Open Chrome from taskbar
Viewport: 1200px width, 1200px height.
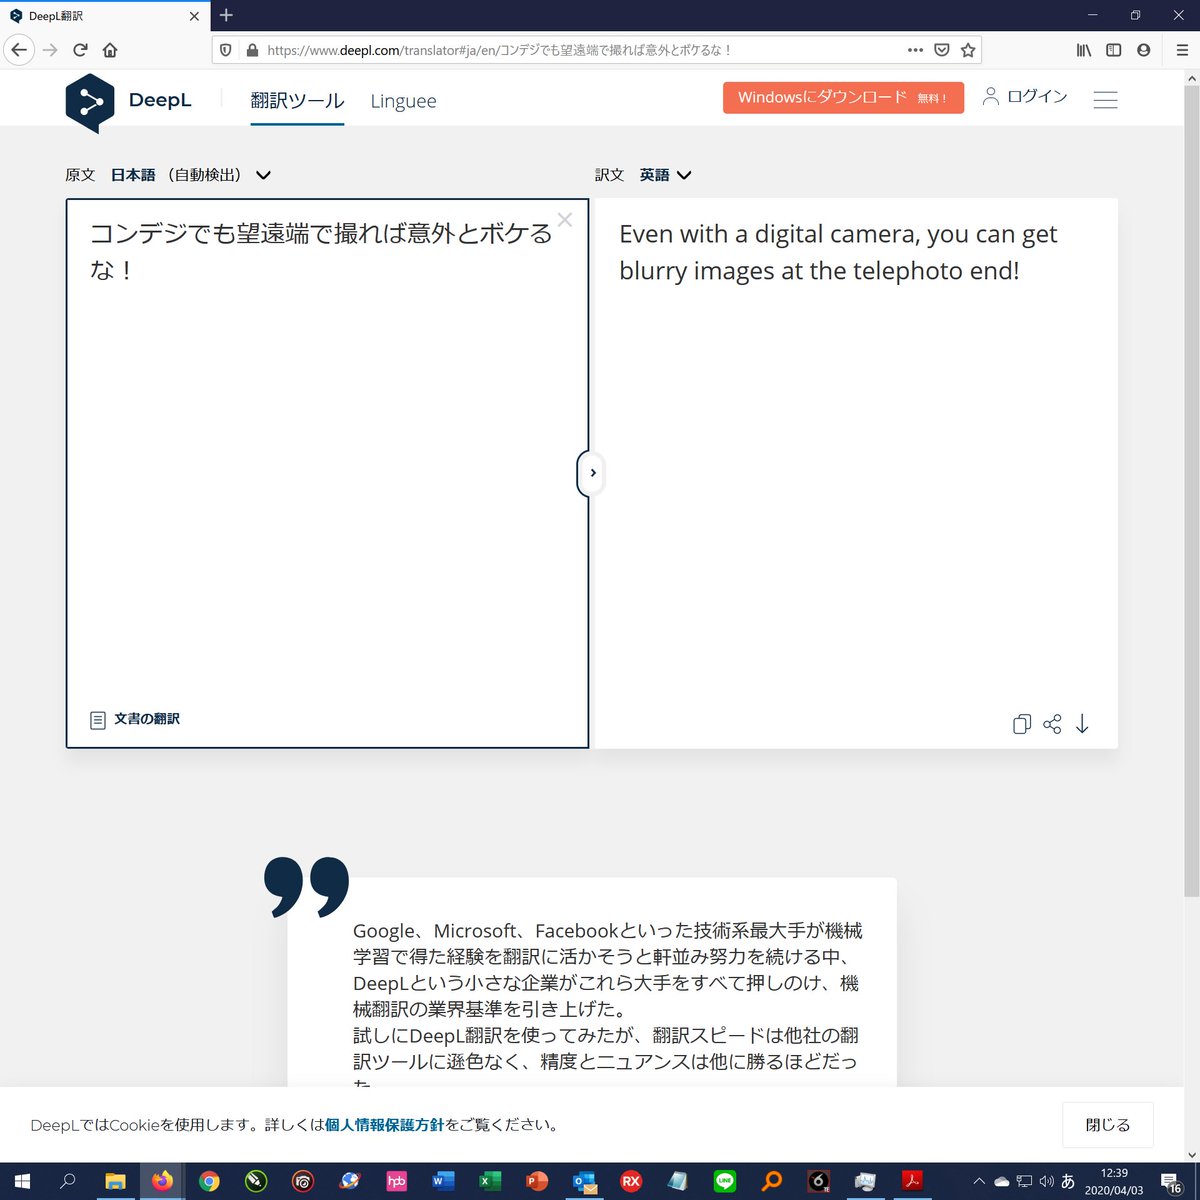tap(208, 1181)
